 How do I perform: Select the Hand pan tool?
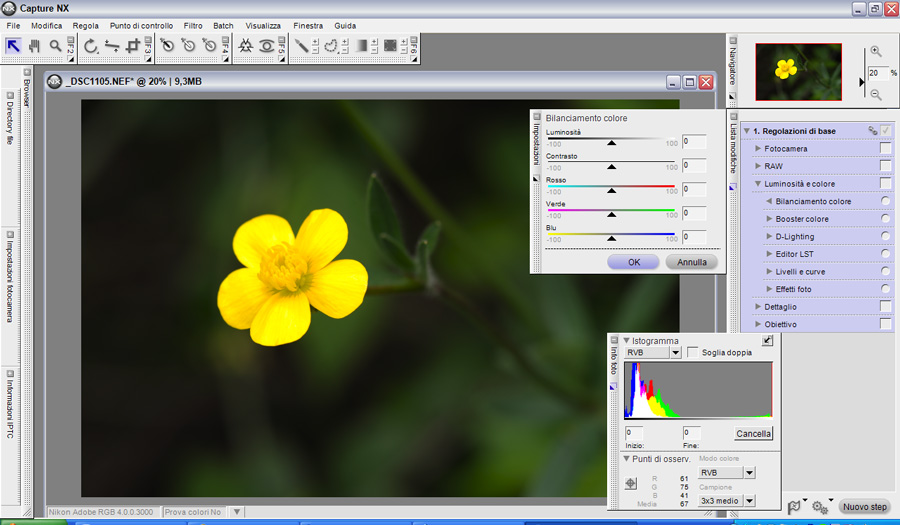point(34,46)
